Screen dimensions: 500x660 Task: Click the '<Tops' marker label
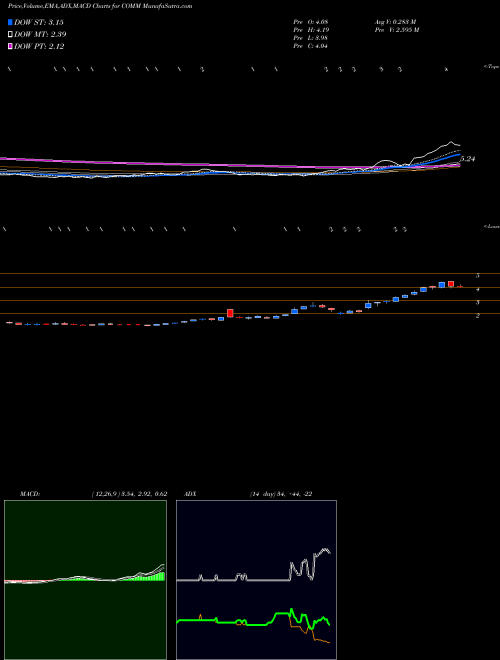pyautogui.click(x=491, y=67)
